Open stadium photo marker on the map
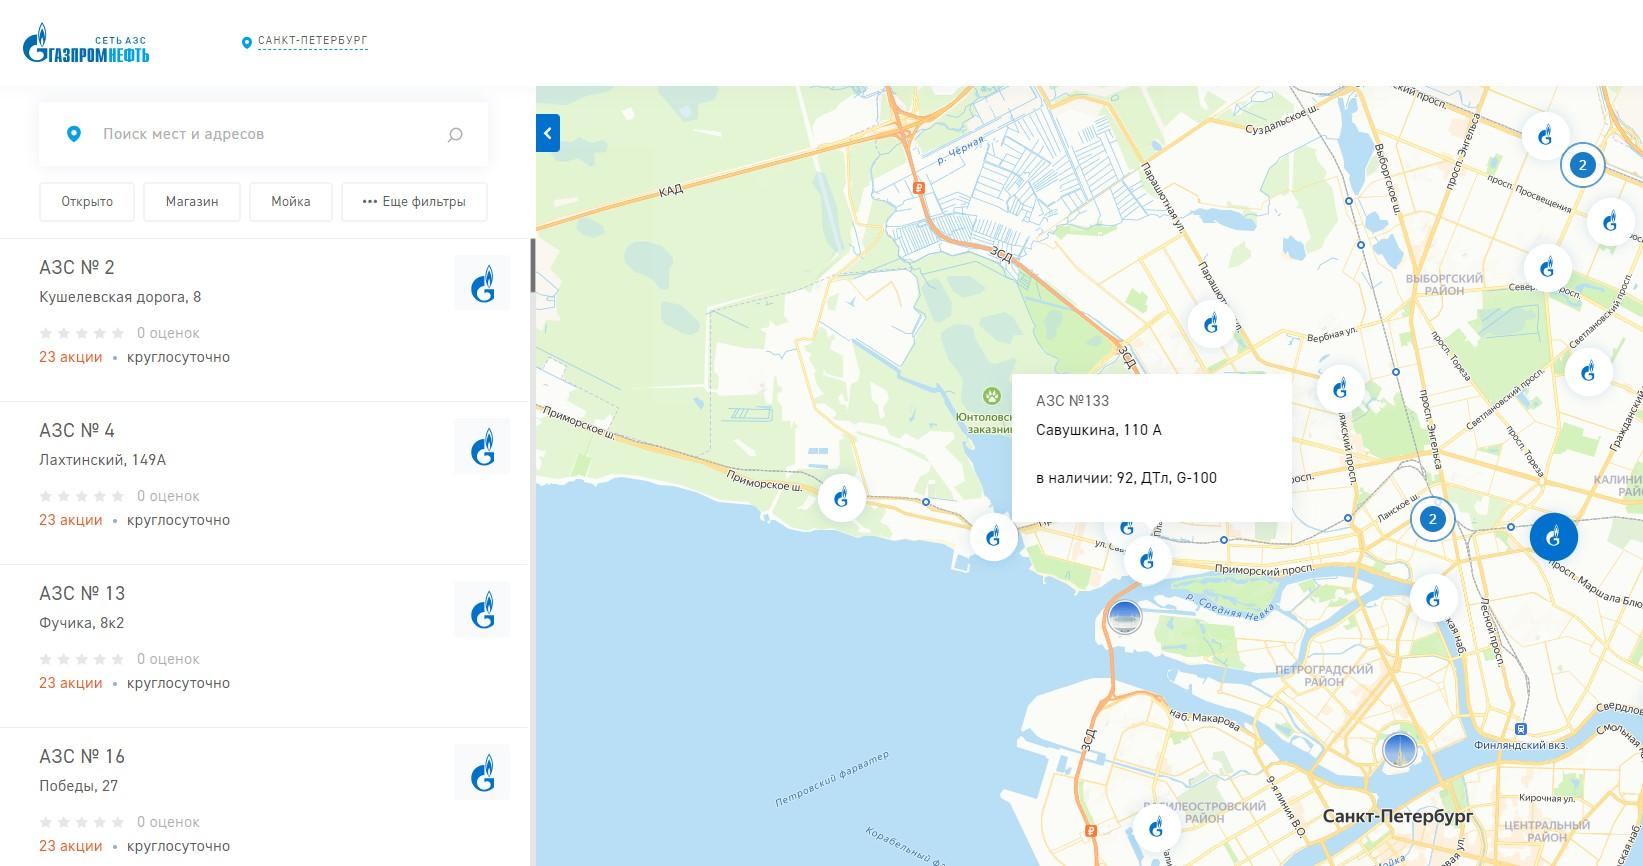This screenshot has width=1643, height=866. click(x=1125, y=617)
